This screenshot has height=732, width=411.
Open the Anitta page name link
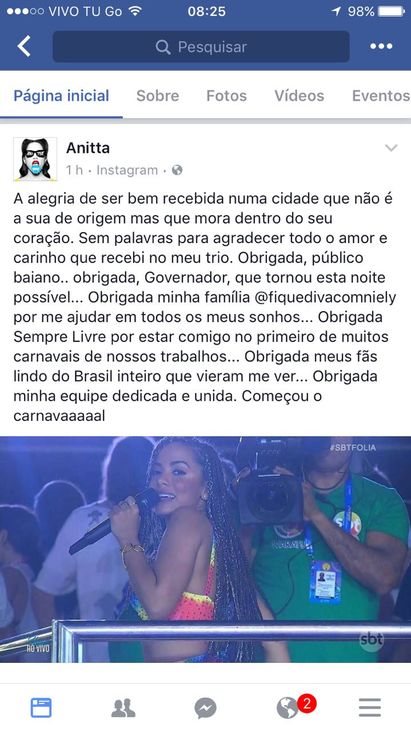pos(88,148)
